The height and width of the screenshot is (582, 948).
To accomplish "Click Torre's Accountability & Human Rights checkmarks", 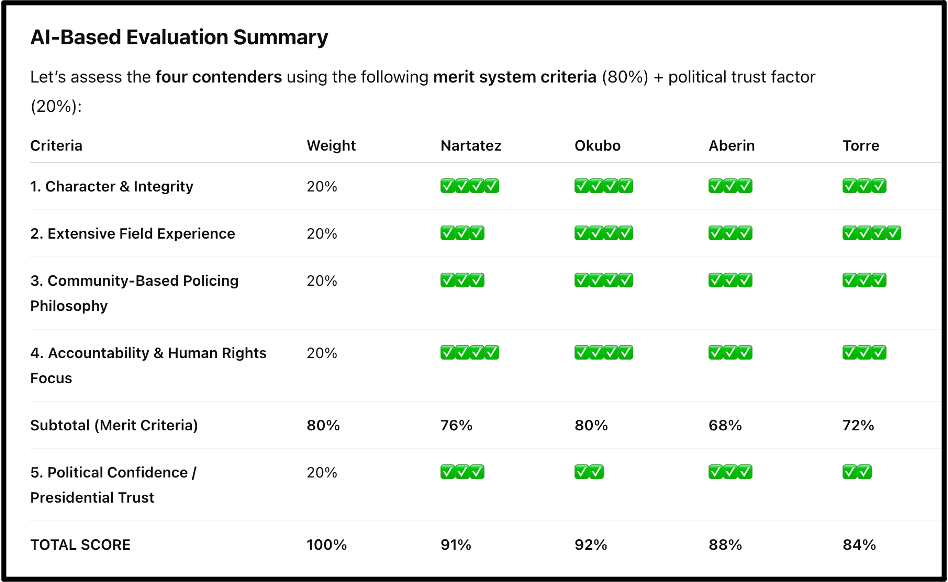I will pyautogui.click(x=864, y=353).
